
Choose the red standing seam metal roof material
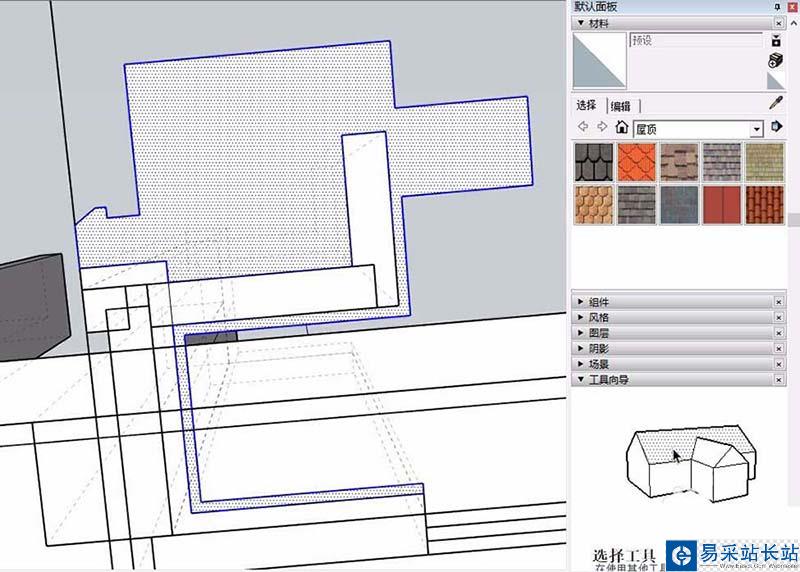click(x=721, y=205)
